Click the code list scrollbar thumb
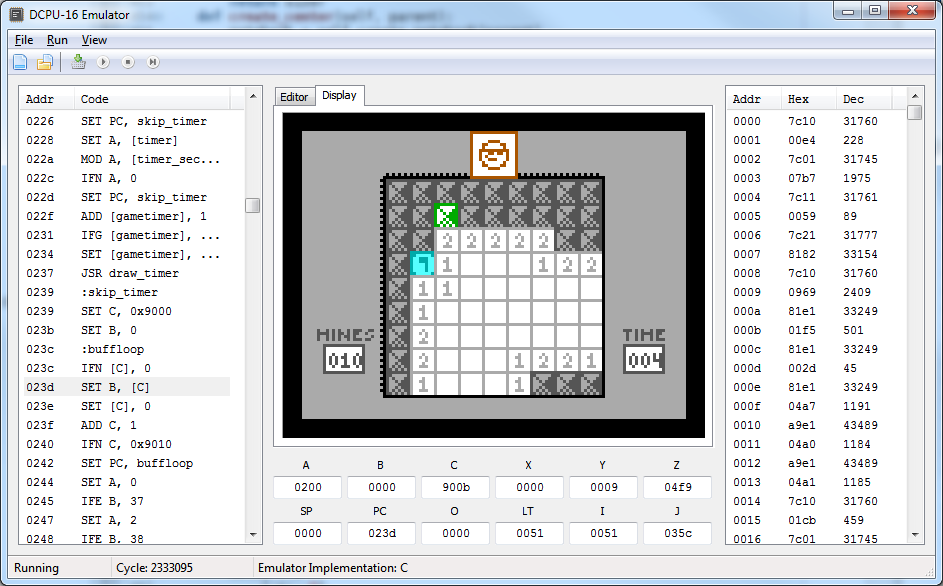Viewport: 943px width, 586px height. 253,205
